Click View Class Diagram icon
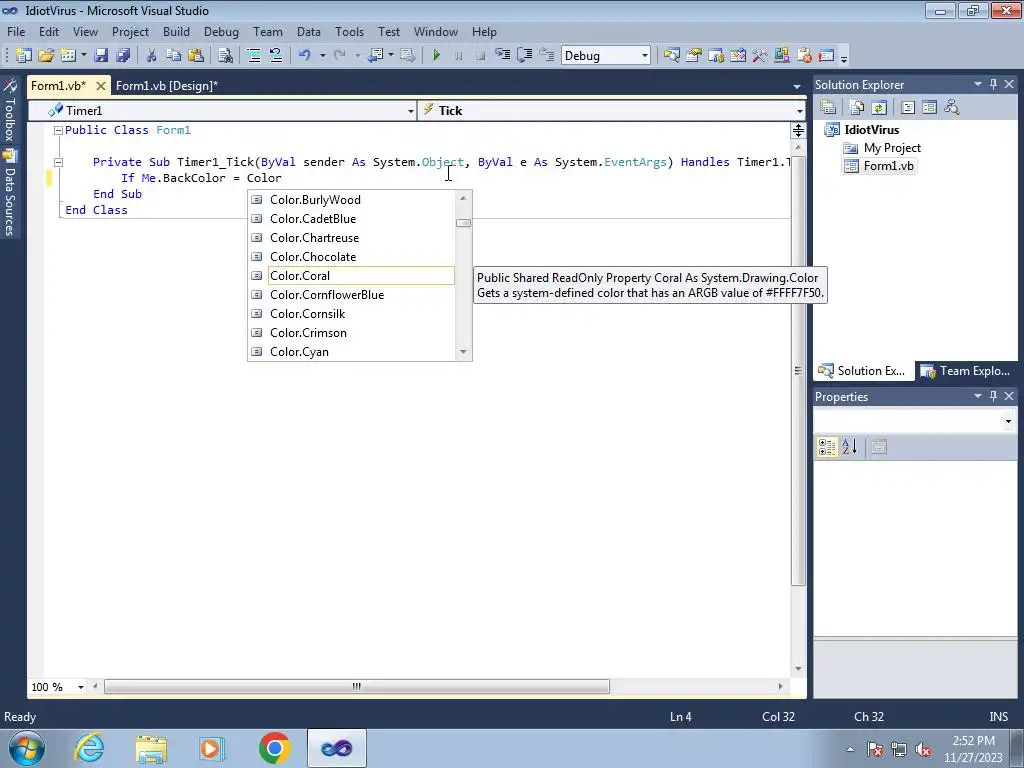The width and height of the screenshot is (1024, 768). [952, 107]
